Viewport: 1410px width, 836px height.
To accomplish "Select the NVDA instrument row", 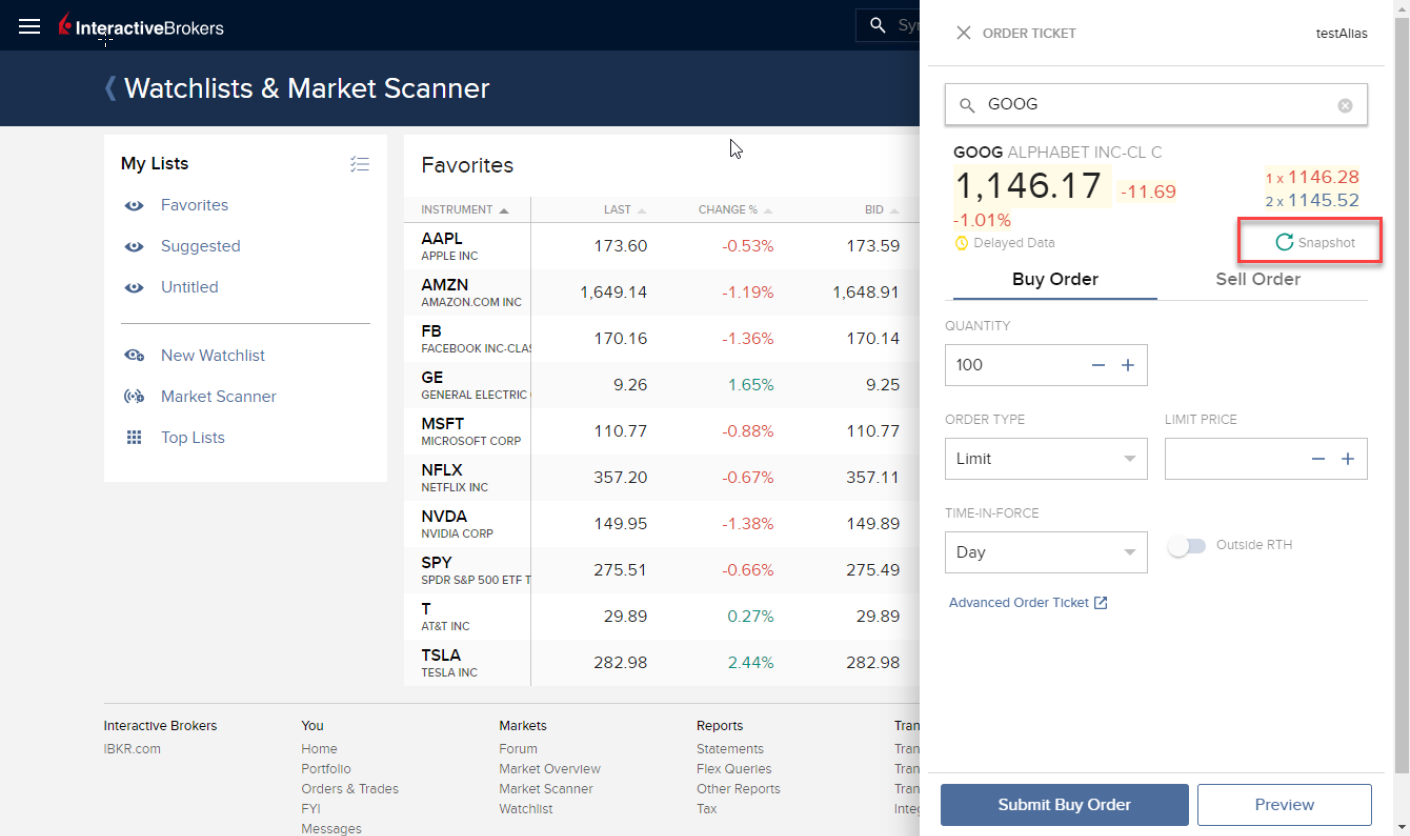I will (660, 524).
